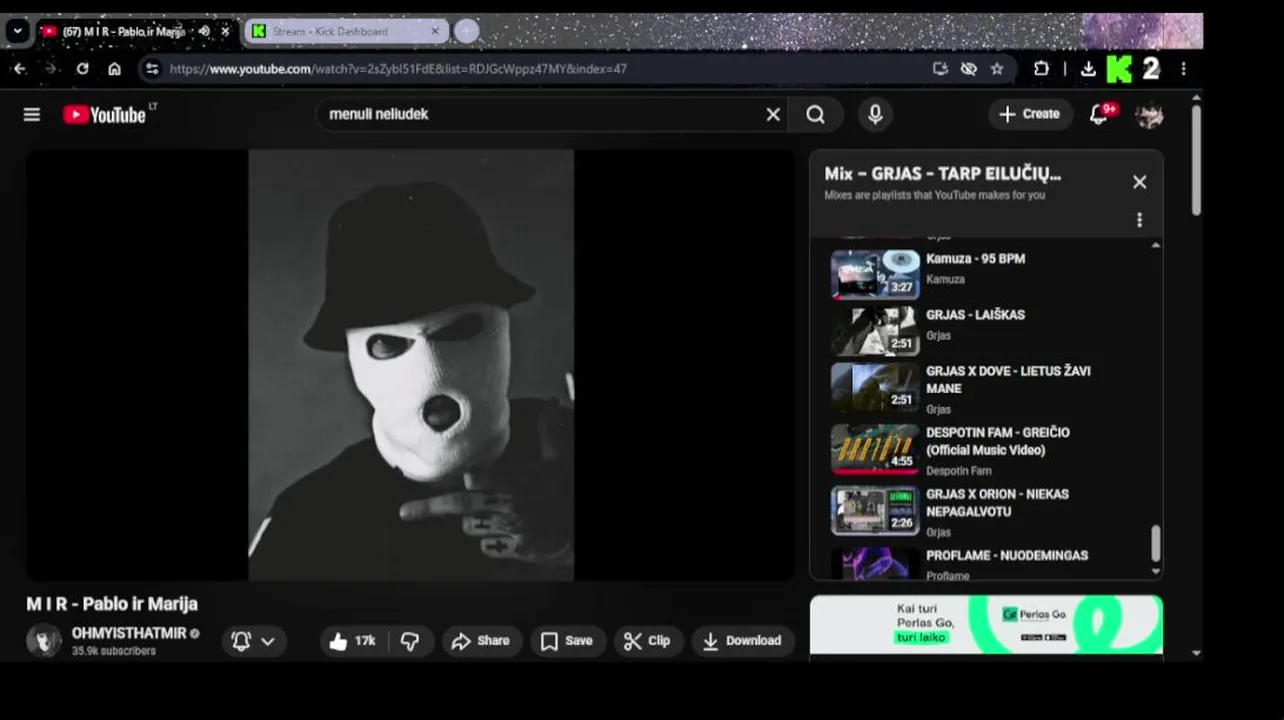Open the YouTube hamburger guide menu

point(32,115)
